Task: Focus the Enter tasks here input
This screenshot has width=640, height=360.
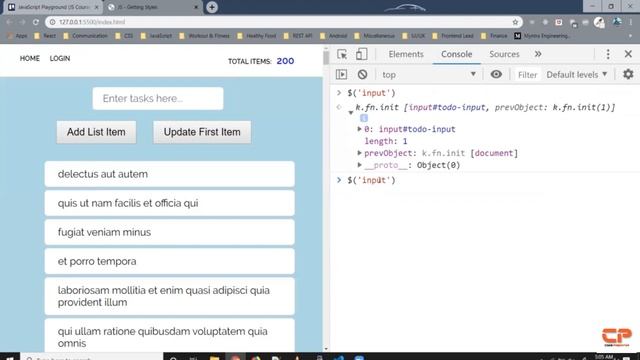Action: 158,98
